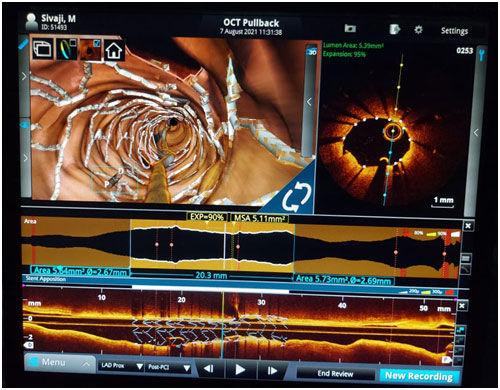Click the export document icon
This screenshot has height=390, width=500.
click(394, 29)
